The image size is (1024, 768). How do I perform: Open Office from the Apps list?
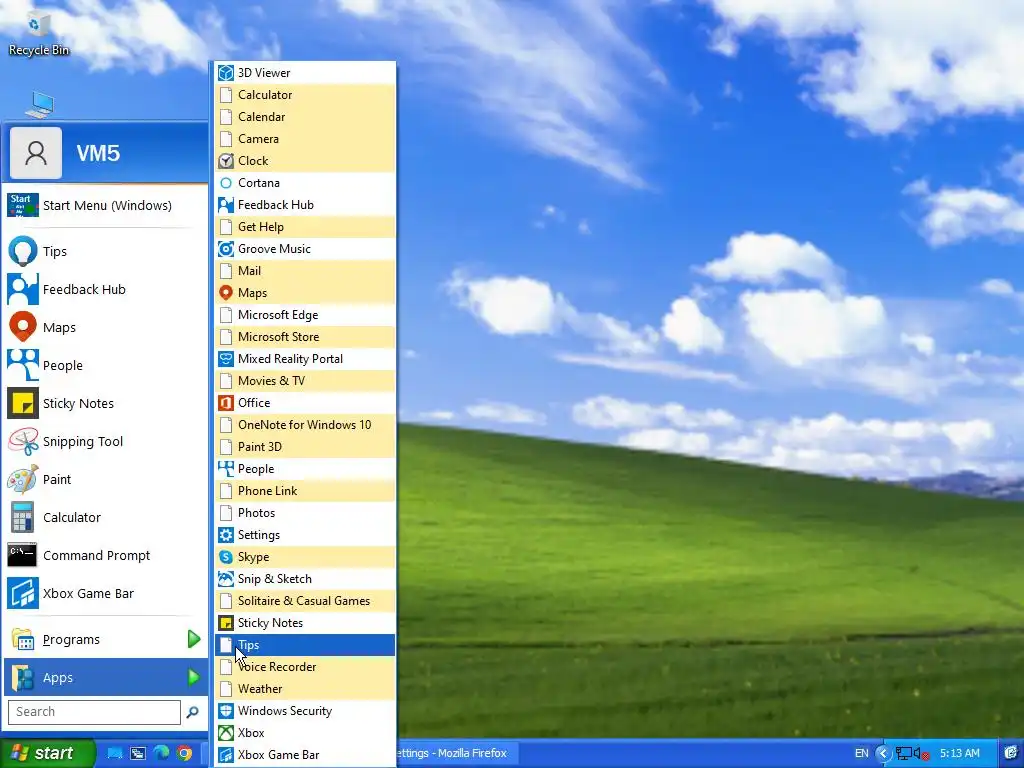305,403
